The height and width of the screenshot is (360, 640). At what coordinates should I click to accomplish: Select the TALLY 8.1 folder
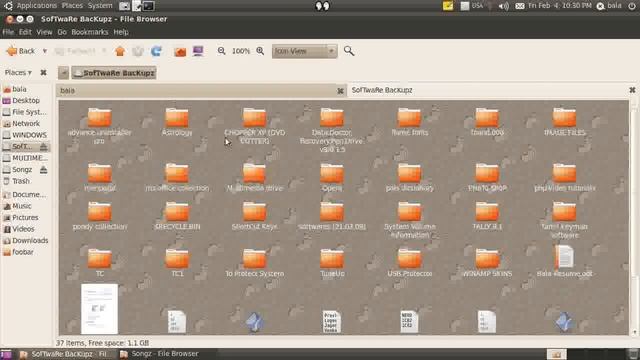click(x=487, y=212)
